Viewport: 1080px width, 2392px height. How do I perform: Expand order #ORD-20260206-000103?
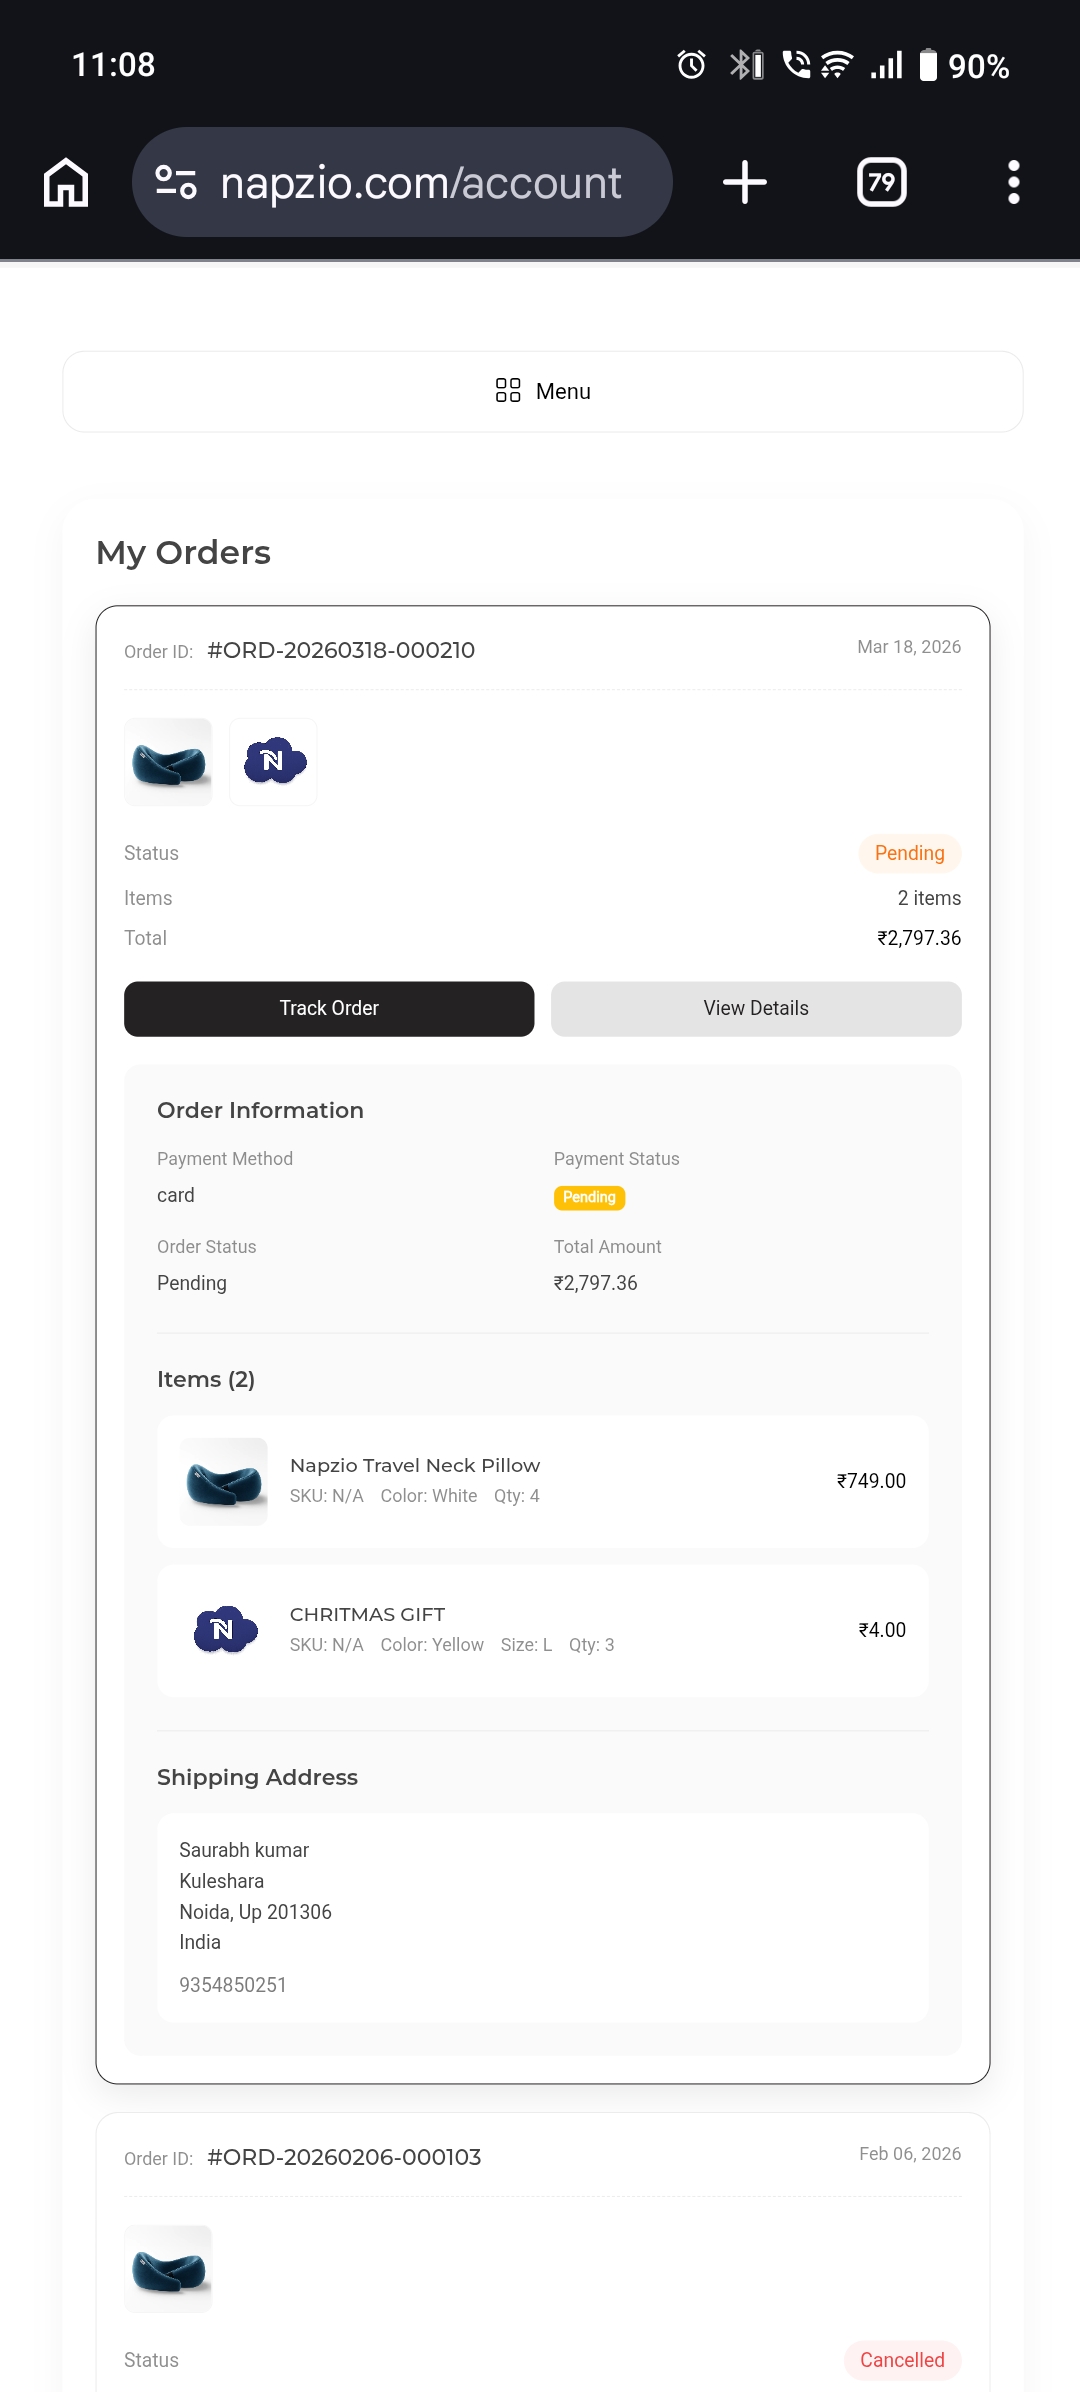[343, 2157]
